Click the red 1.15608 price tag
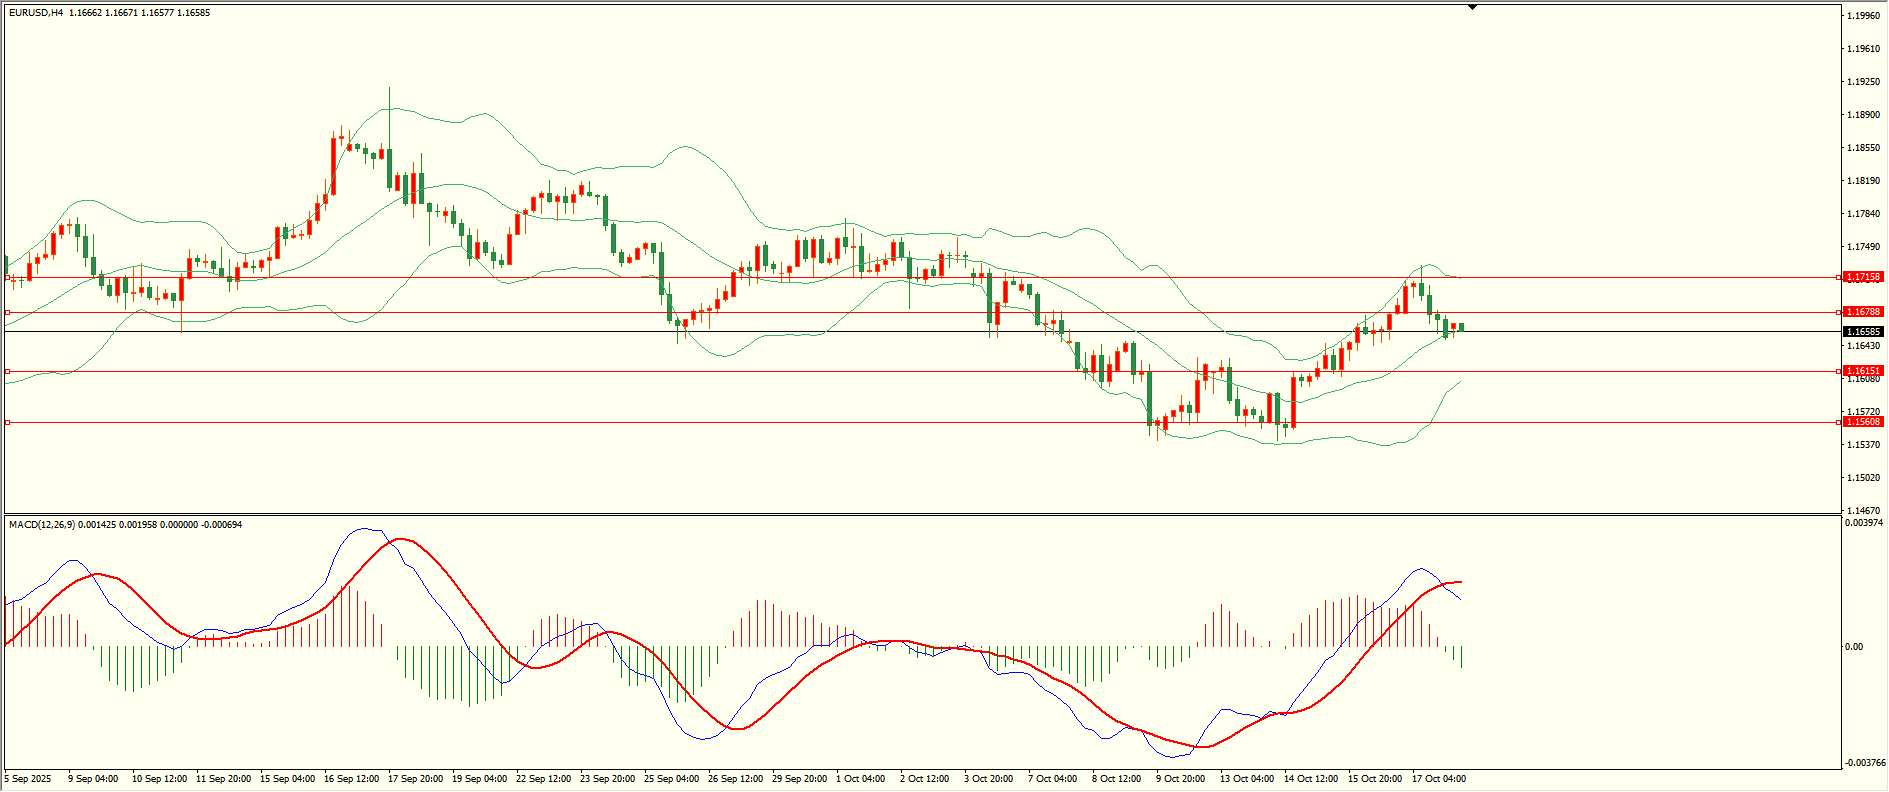The image size is (1889, 792). (x=1863, y=422)
